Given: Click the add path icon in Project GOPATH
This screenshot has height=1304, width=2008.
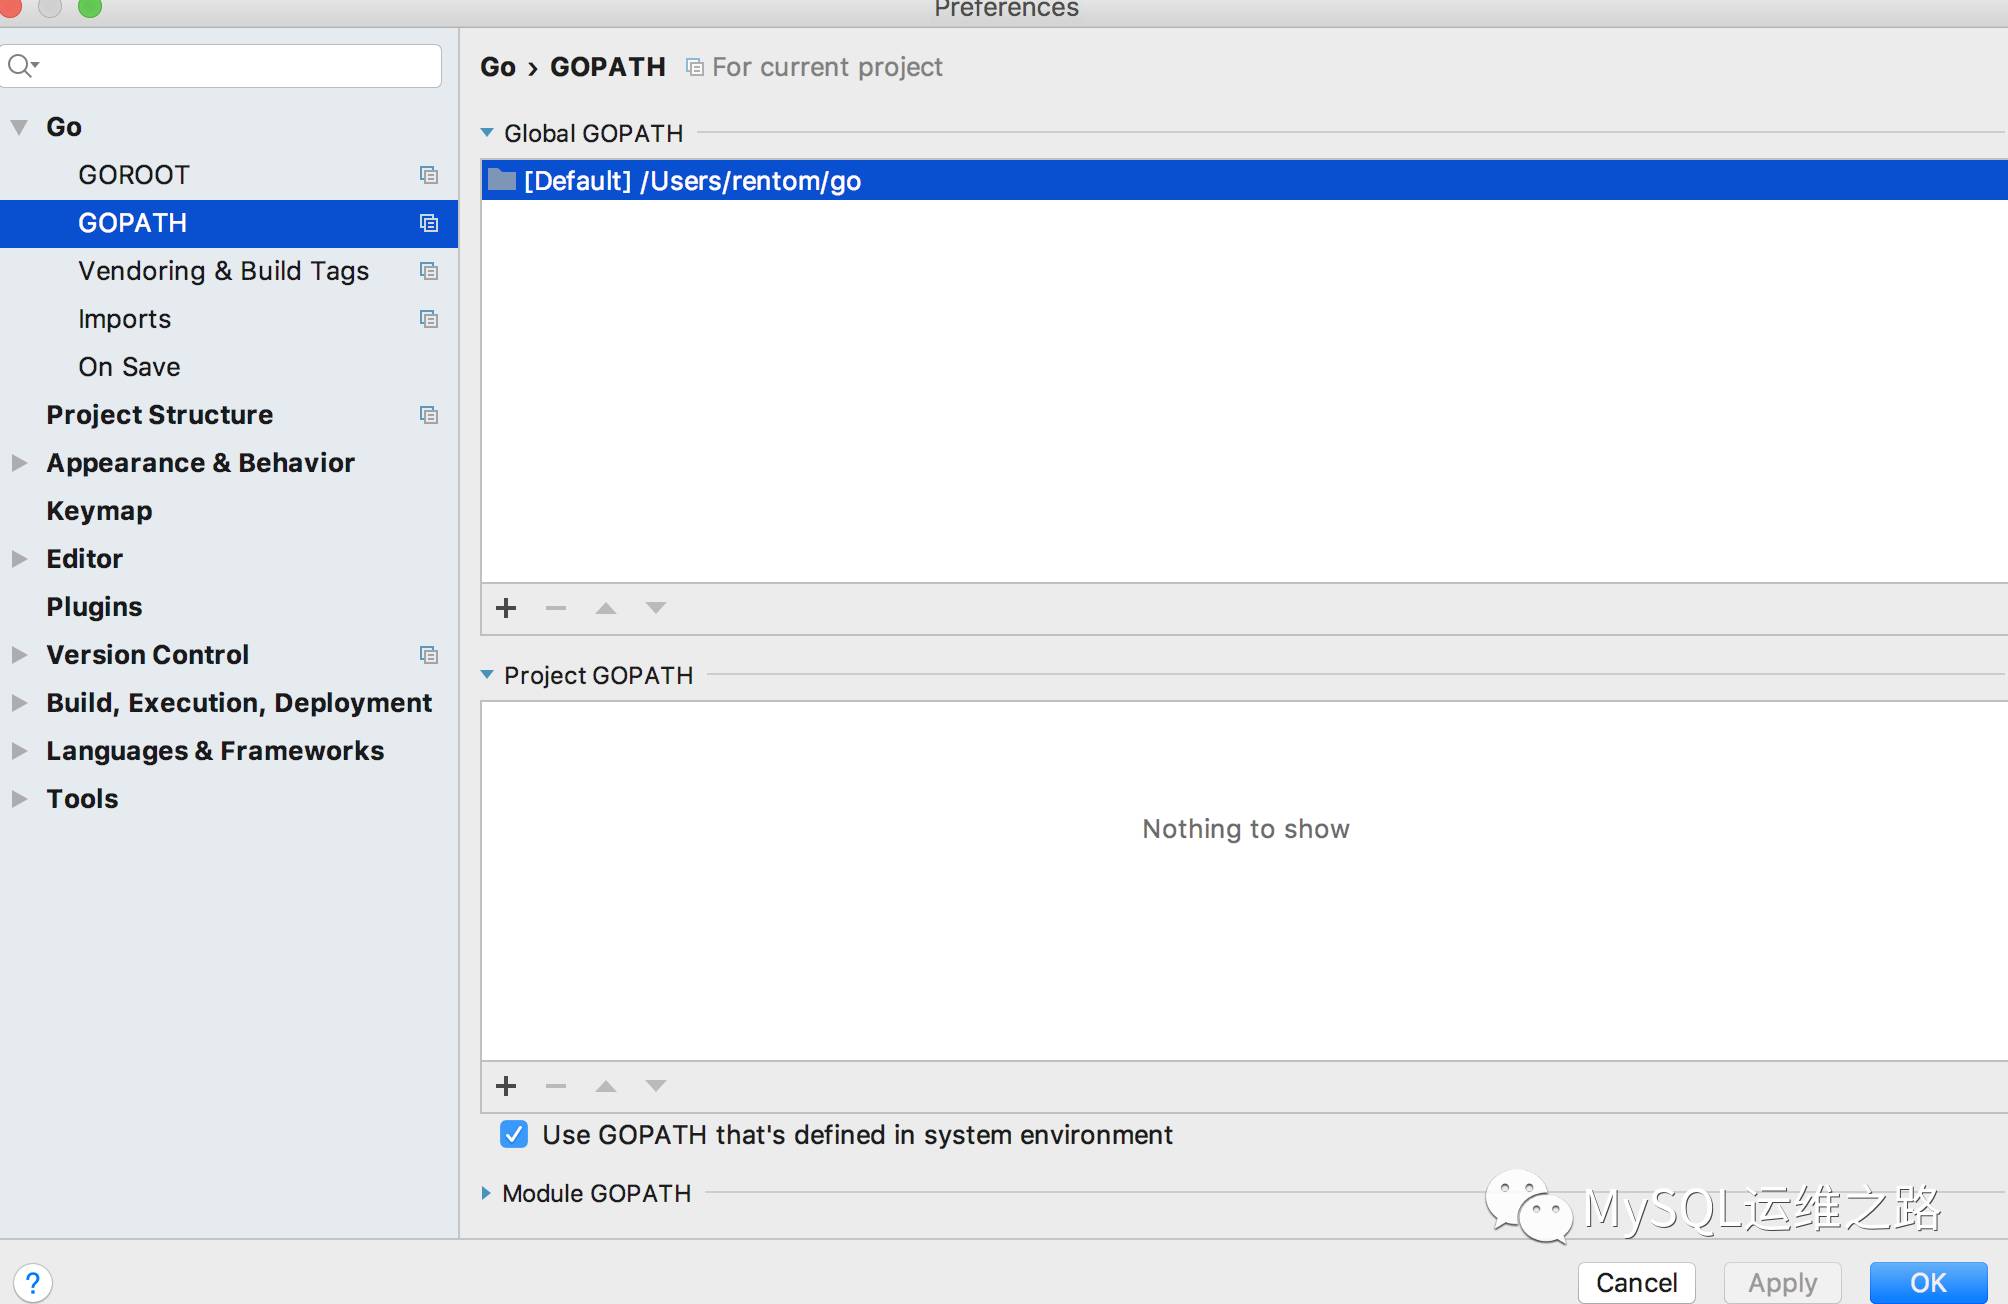Looking at the screenshot, I should pyautogui.click(x=508, y=1086).
